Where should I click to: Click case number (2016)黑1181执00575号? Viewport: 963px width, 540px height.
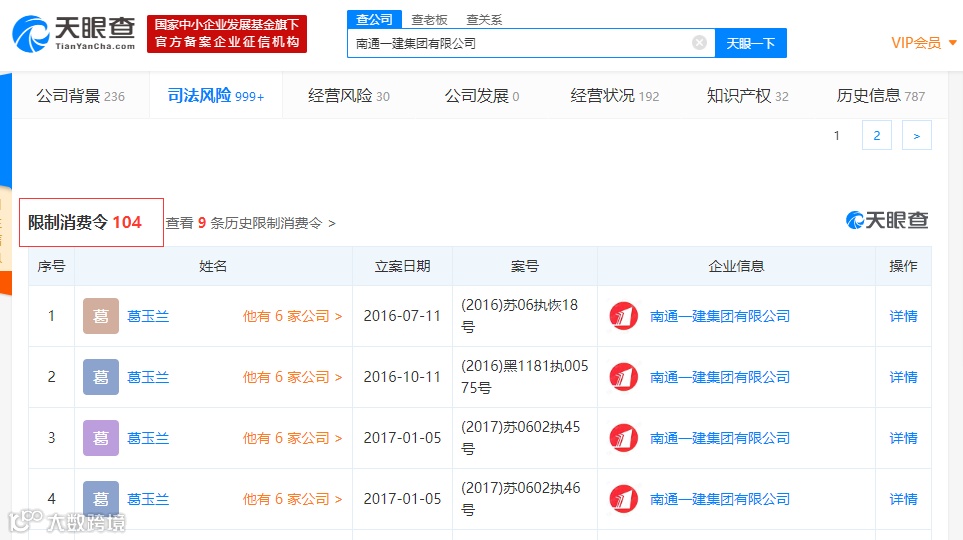pos(524,377)
